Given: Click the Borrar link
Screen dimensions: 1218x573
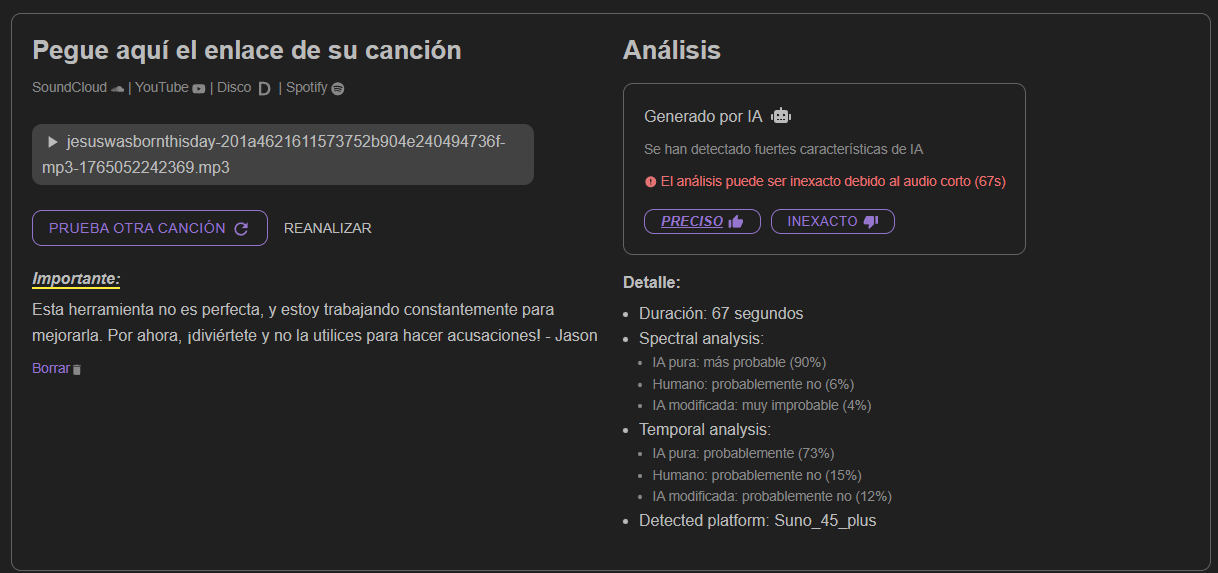Looking at the screenshot, I should [x=51, y=368].
